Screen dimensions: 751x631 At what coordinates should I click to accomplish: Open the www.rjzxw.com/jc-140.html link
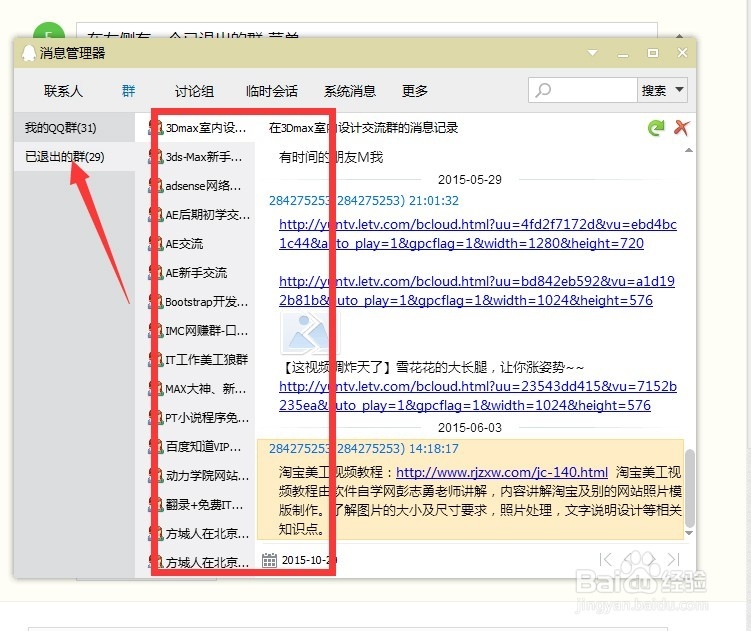(501, 472)
